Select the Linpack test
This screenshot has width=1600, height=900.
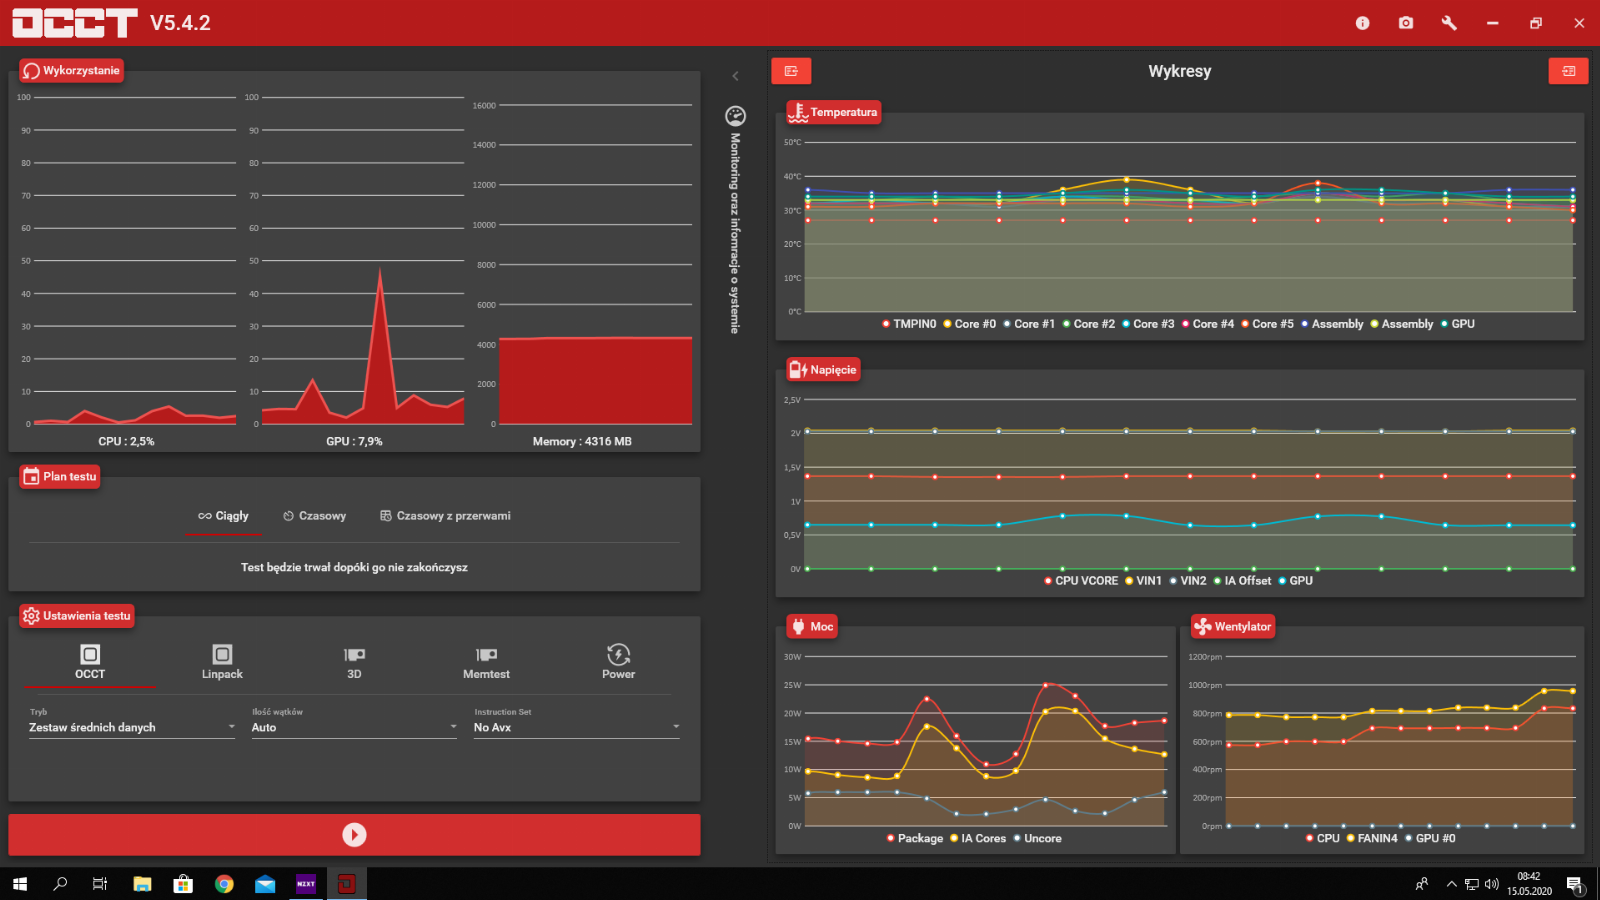tap(222, 662)
